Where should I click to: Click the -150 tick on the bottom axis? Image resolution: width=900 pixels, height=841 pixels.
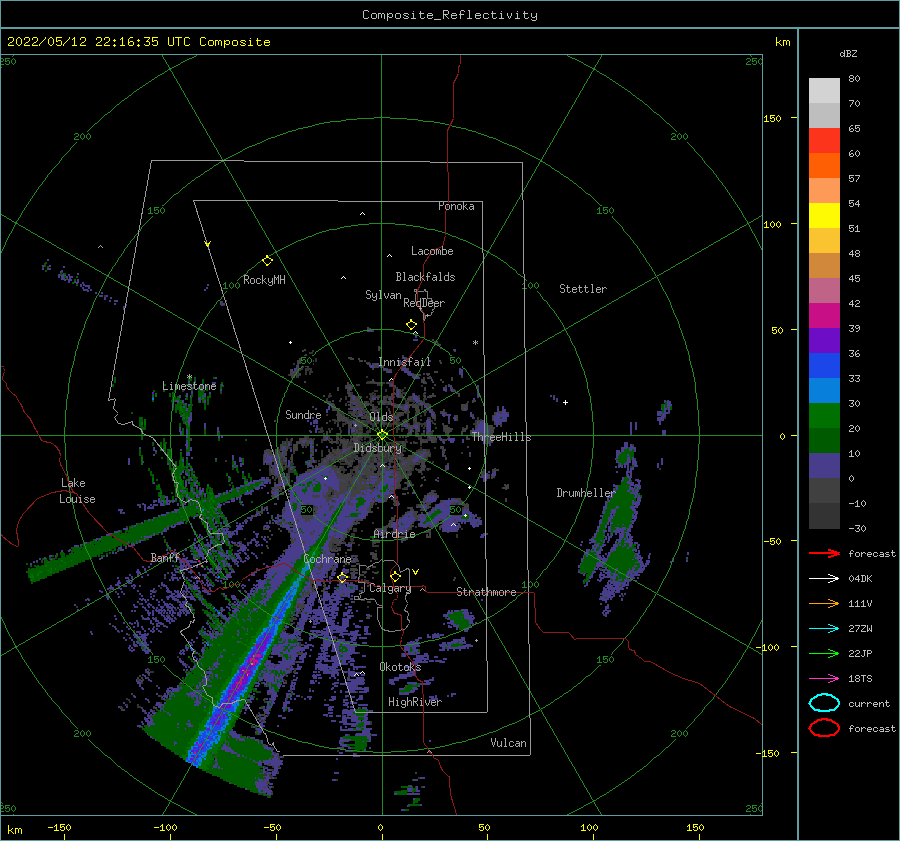pyautogui.click(x=59, y=827)
